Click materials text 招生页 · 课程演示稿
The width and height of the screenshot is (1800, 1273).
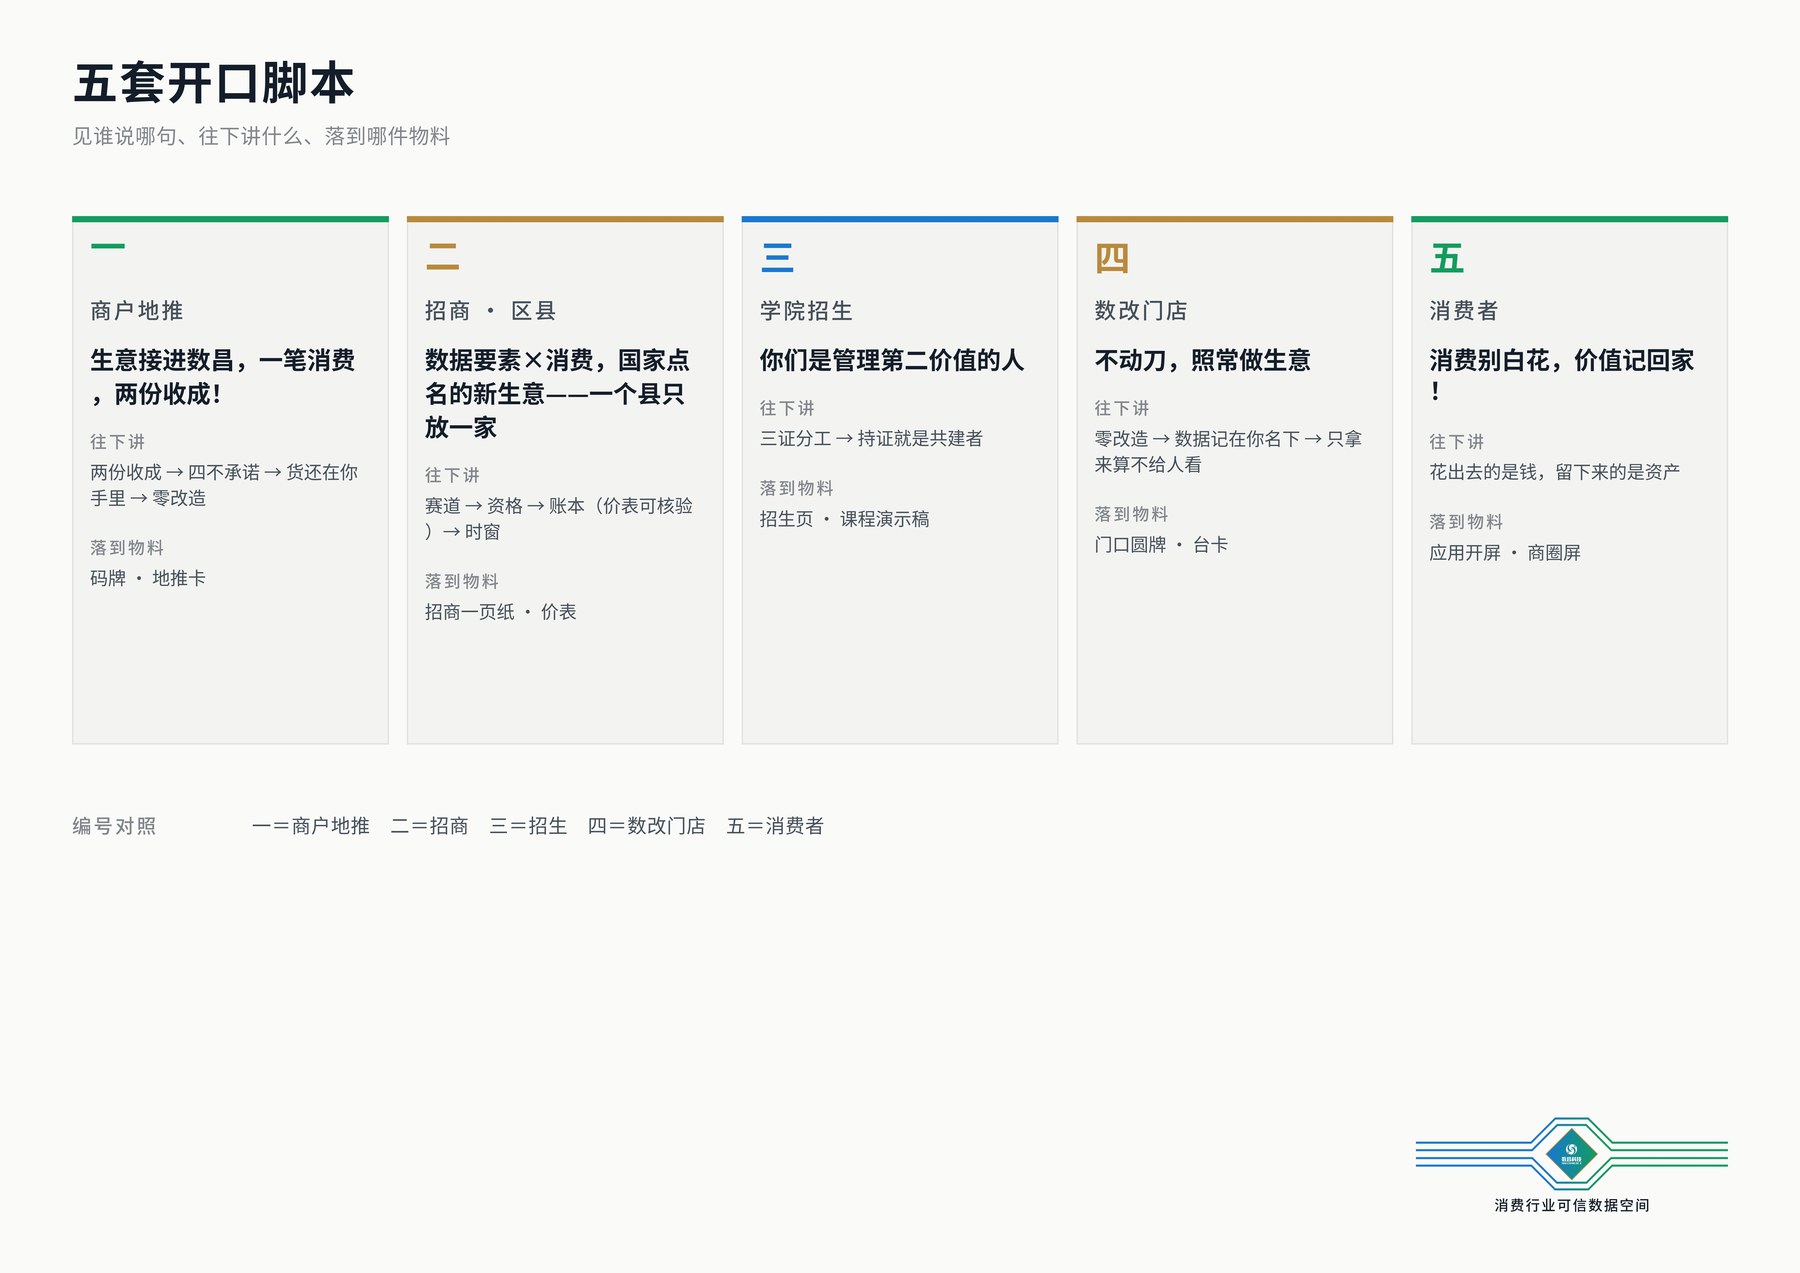pos(845,519)
